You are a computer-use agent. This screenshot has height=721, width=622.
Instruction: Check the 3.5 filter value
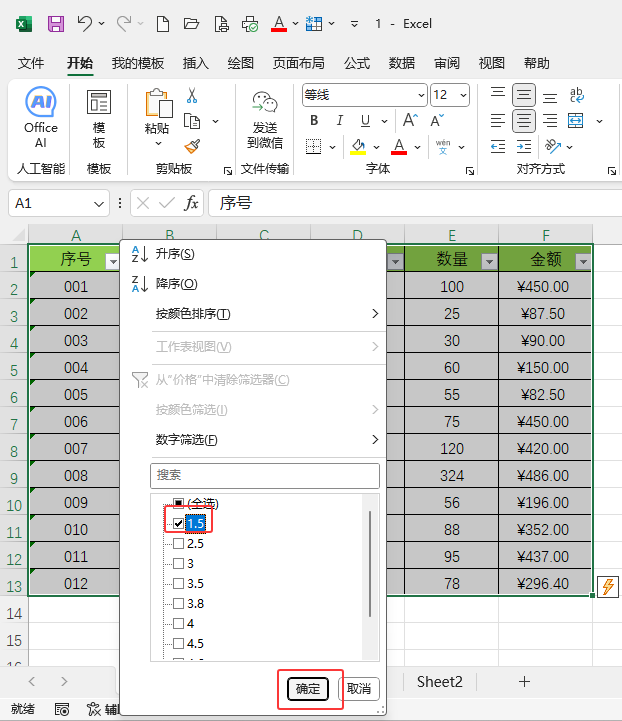coord(178,584)
